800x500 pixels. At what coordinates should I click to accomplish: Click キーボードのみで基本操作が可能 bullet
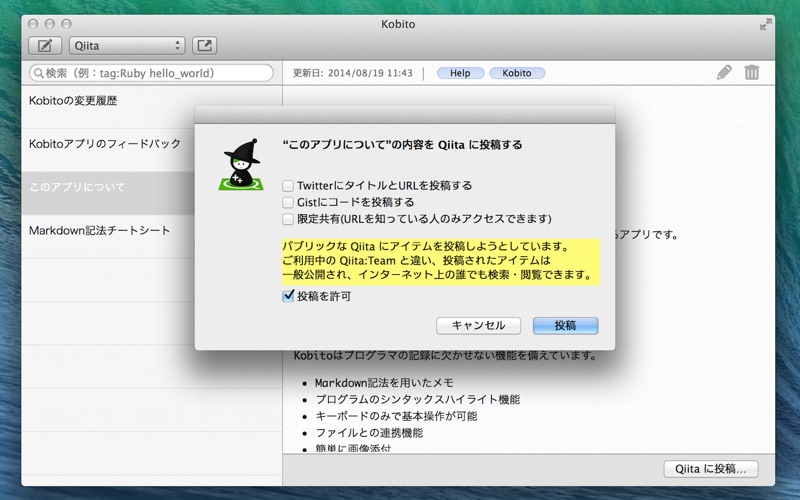click(396, 416)
